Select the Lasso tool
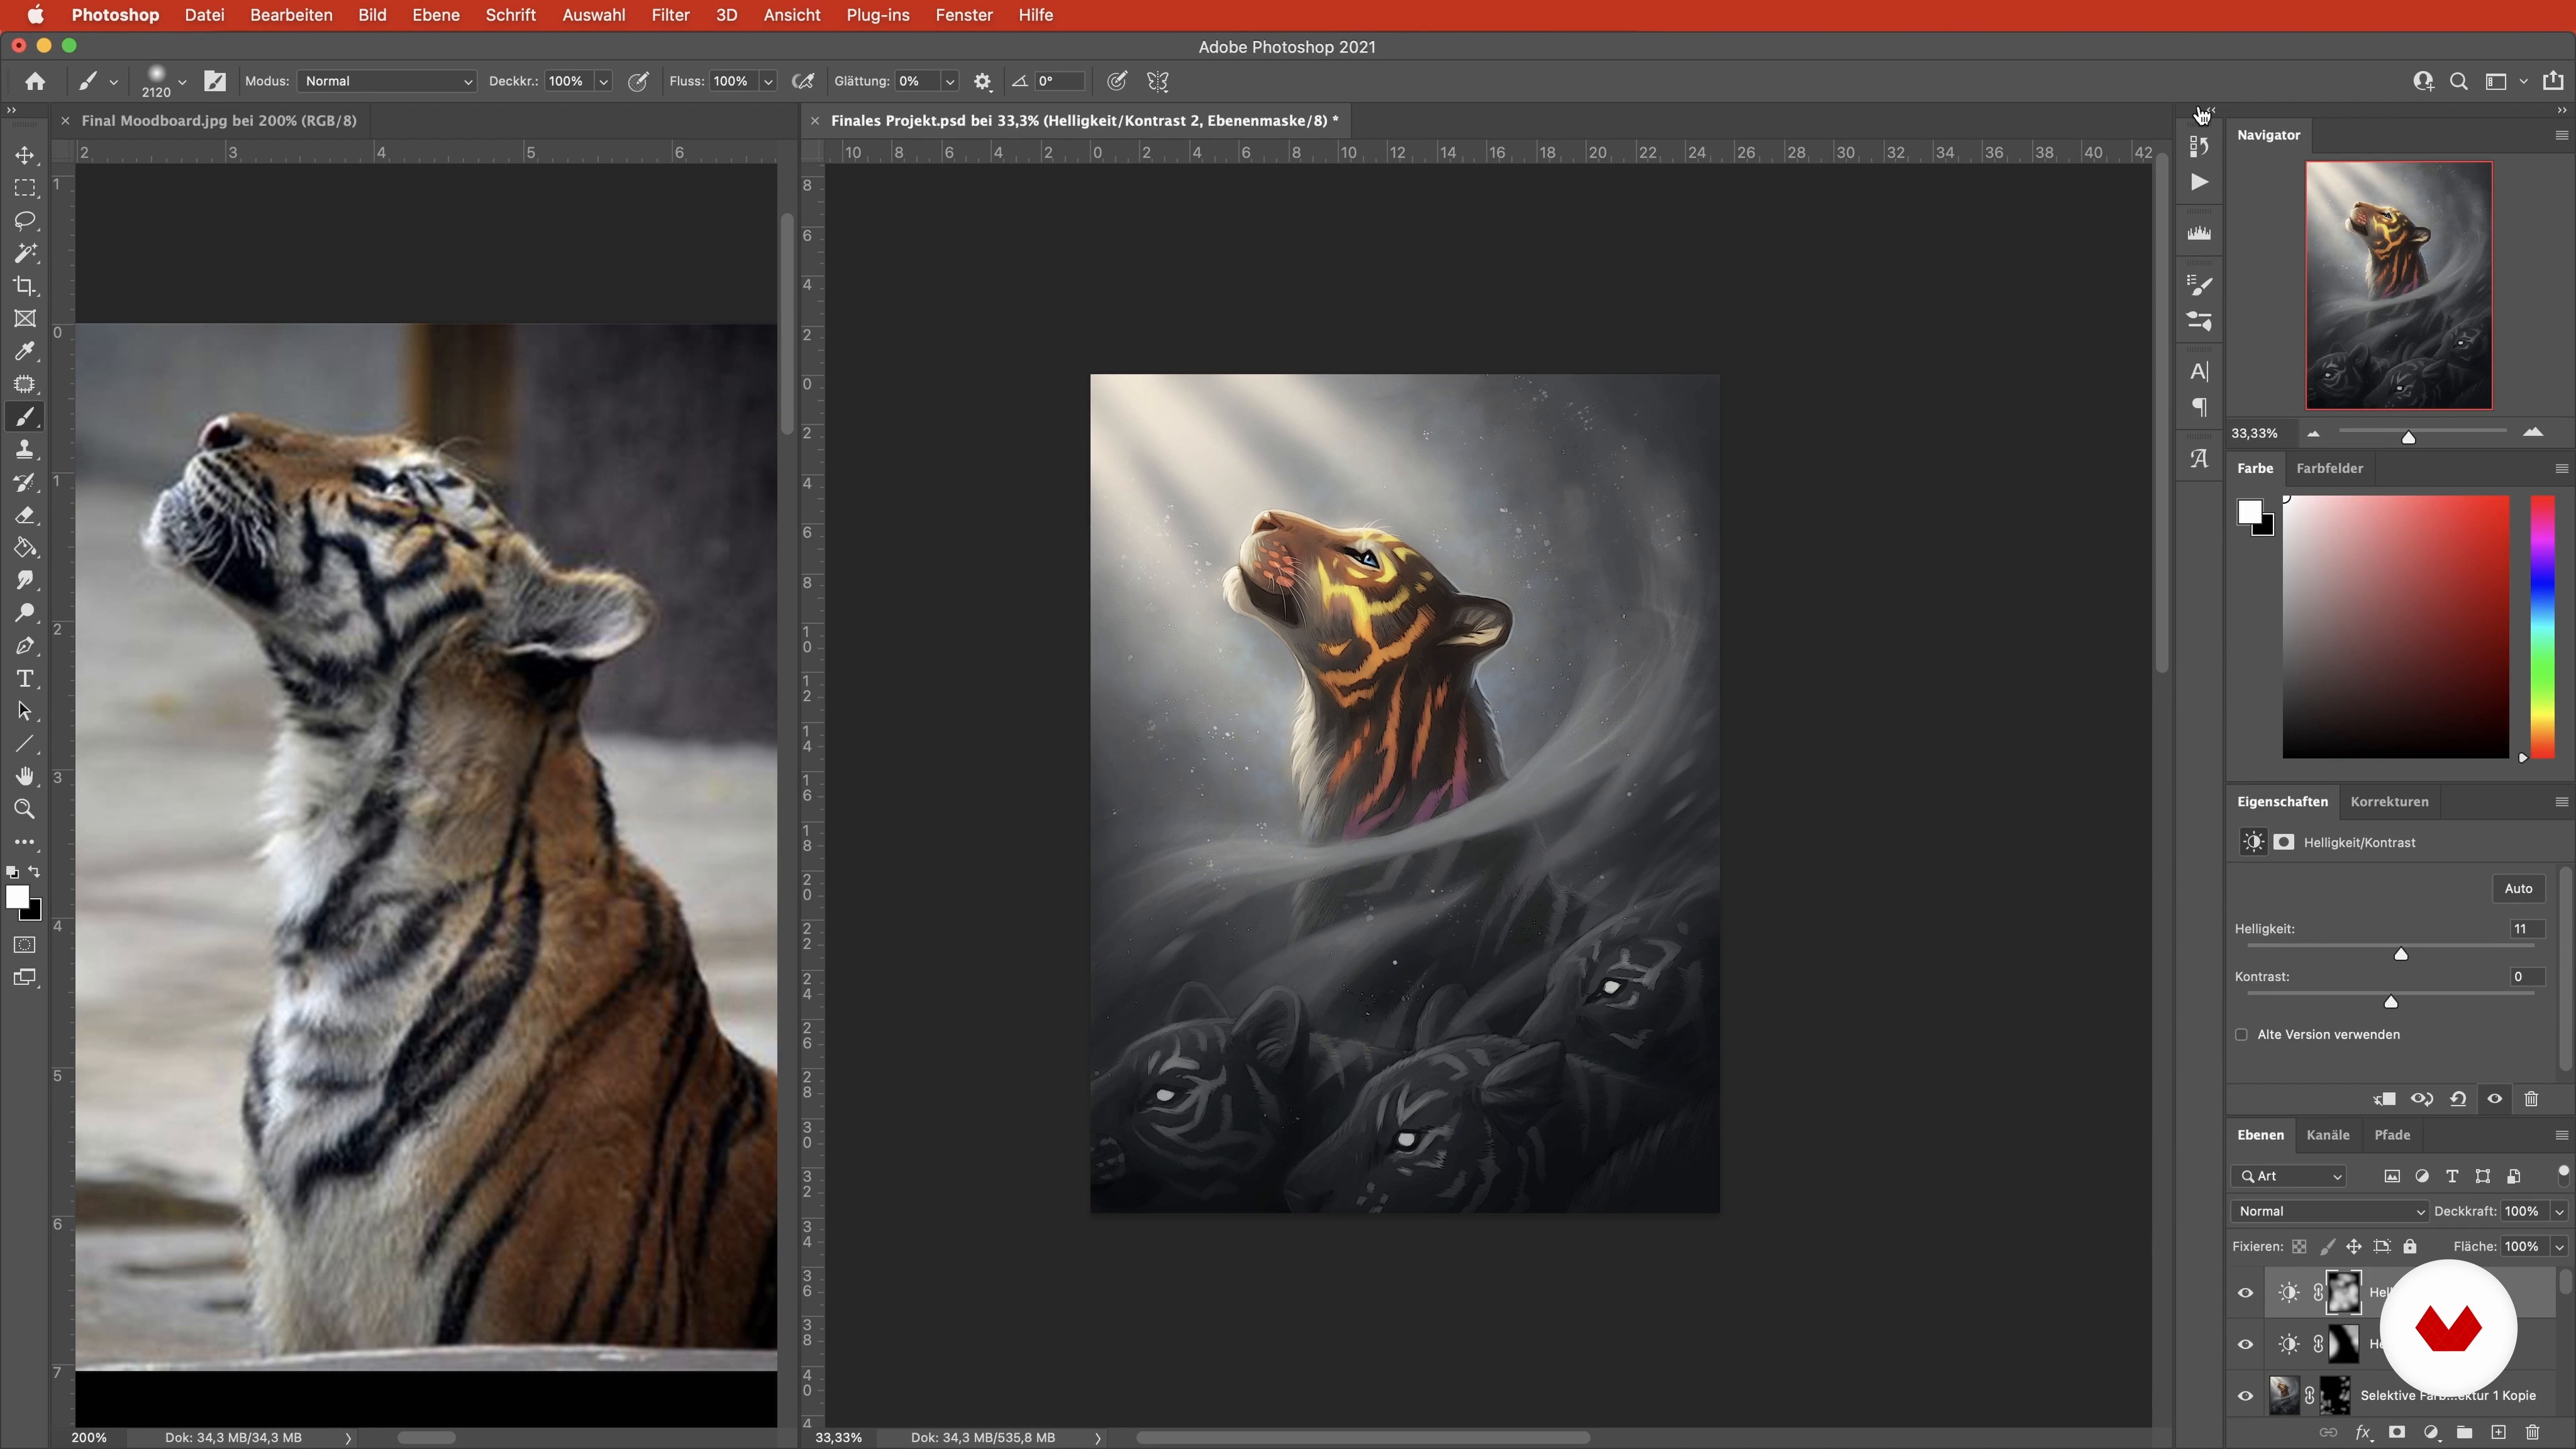This screenshot has width=2576, height=1449. coord(25,220)
